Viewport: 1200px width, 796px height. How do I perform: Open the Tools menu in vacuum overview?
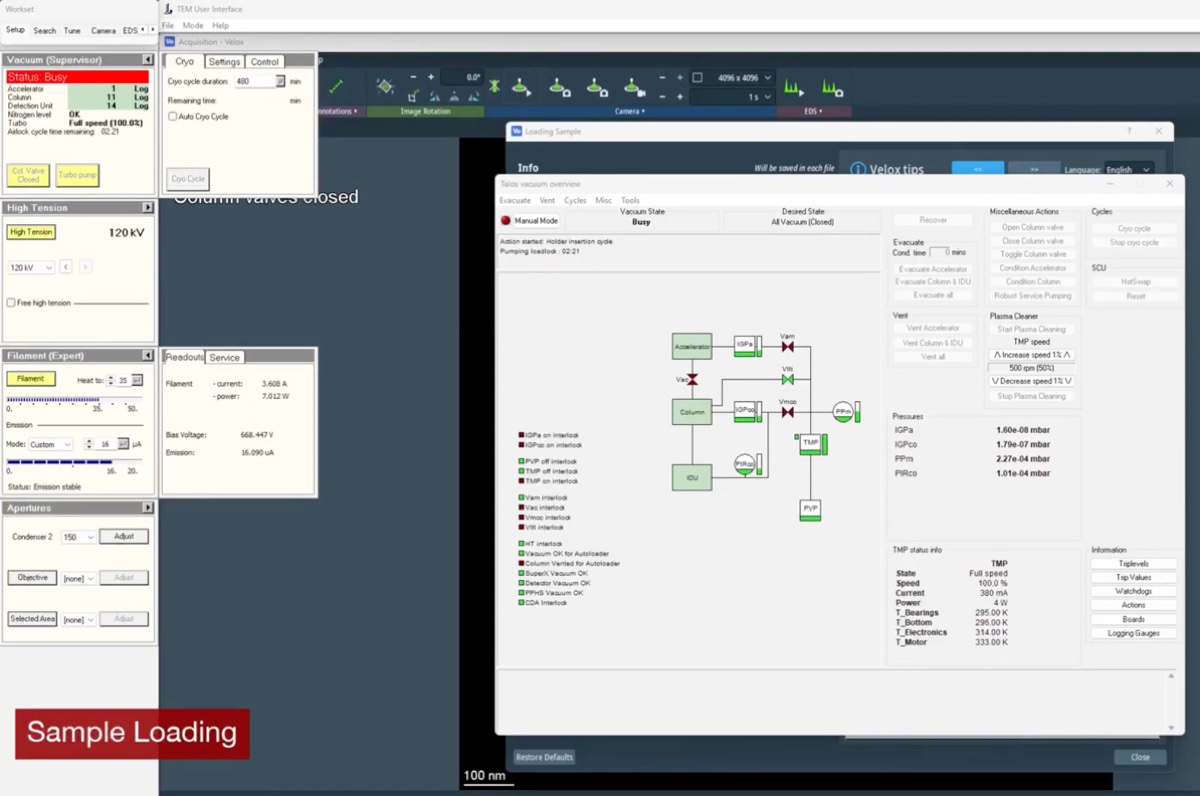point(630,200)
